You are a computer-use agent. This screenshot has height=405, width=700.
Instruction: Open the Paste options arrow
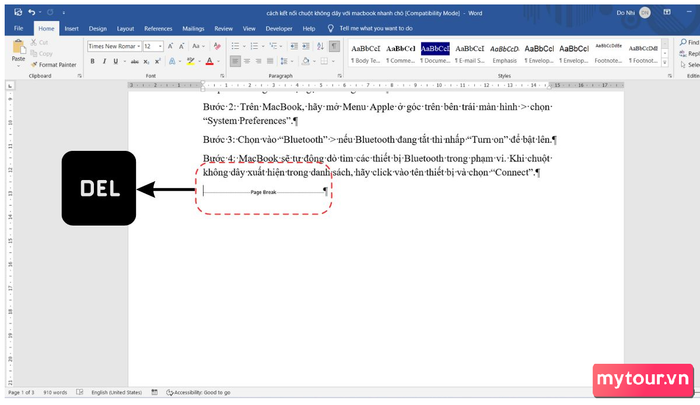point(18,66)
